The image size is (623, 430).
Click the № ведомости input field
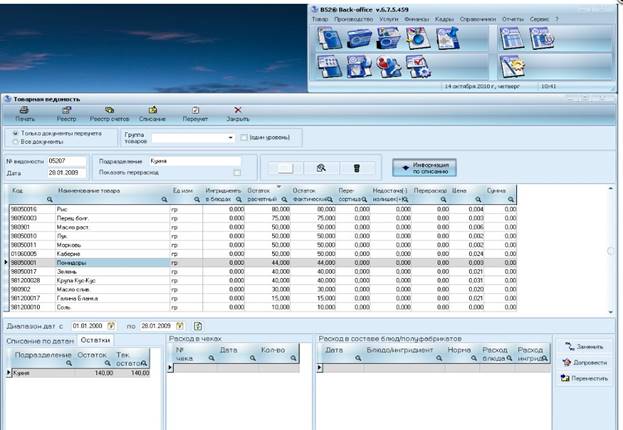68,160
